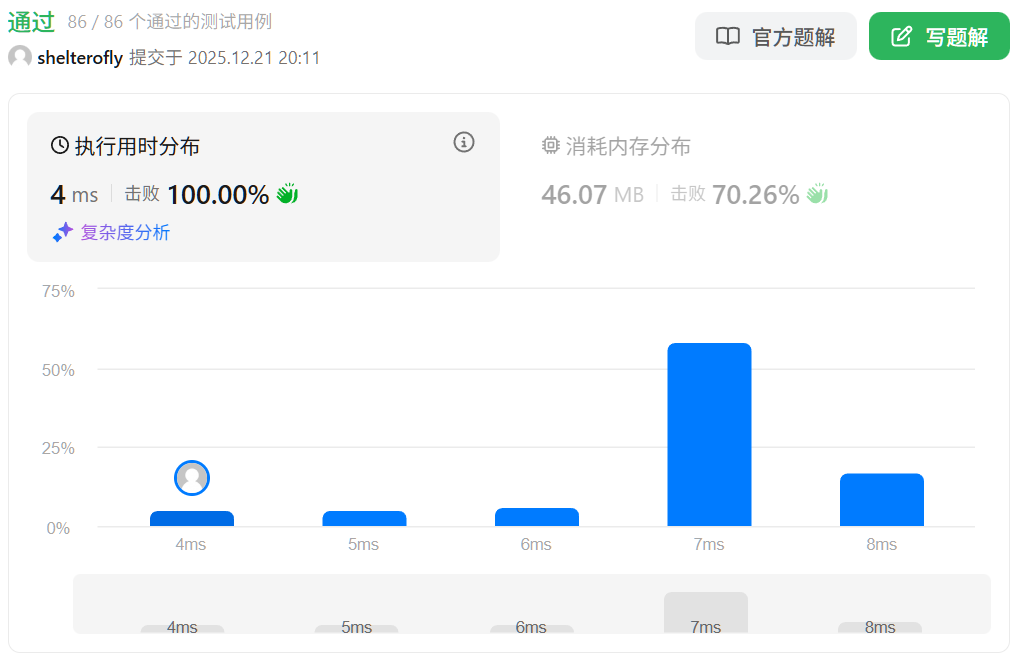1017x660 pixels.
Task: Click the sparkle icon next to 复杂度分析
Action: click(63, 232)
